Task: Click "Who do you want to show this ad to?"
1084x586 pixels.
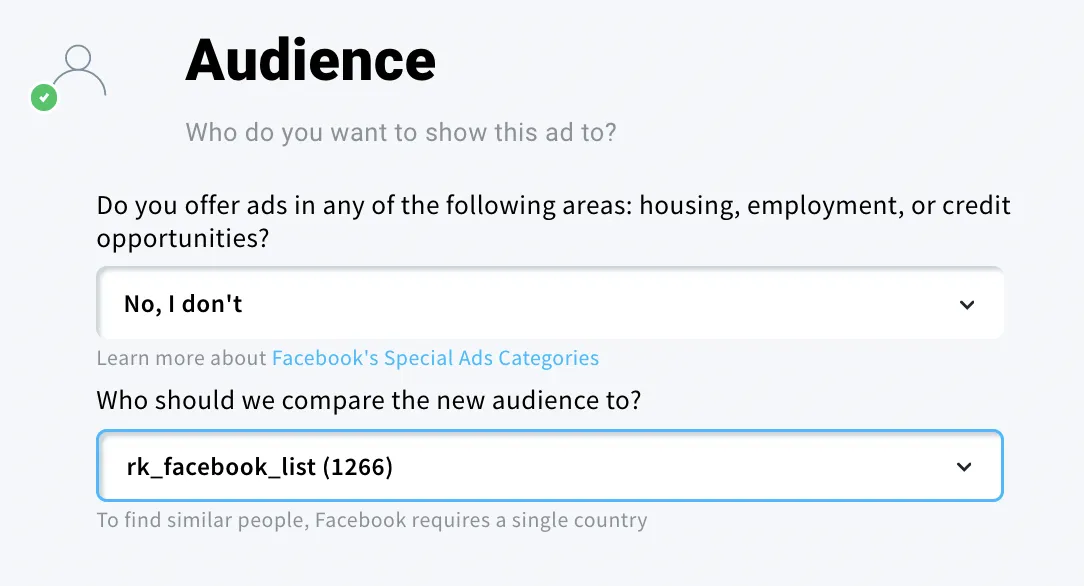Action: coord(401,132)
